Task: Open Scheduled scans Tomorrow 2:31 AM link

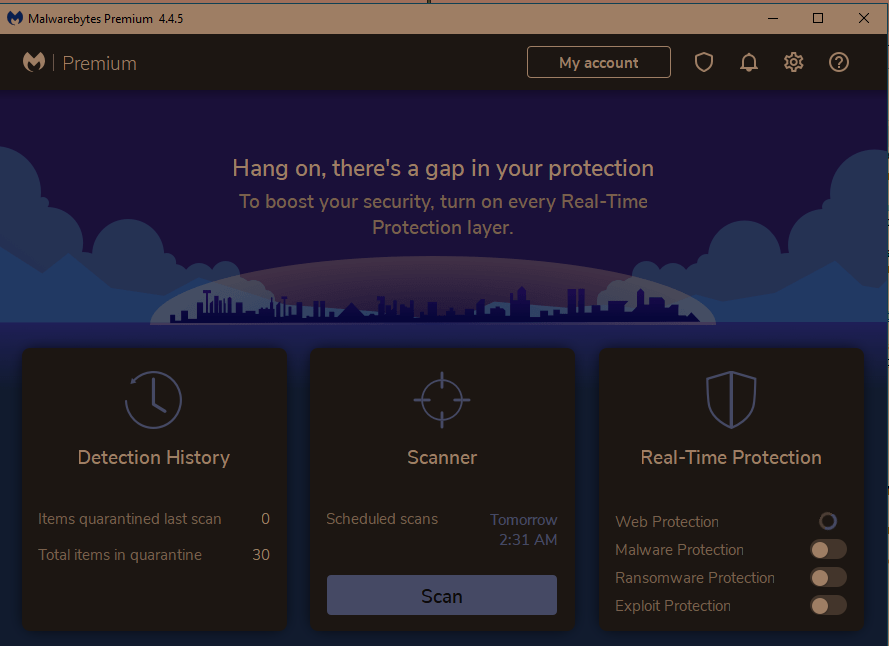Action: (523, 530)
